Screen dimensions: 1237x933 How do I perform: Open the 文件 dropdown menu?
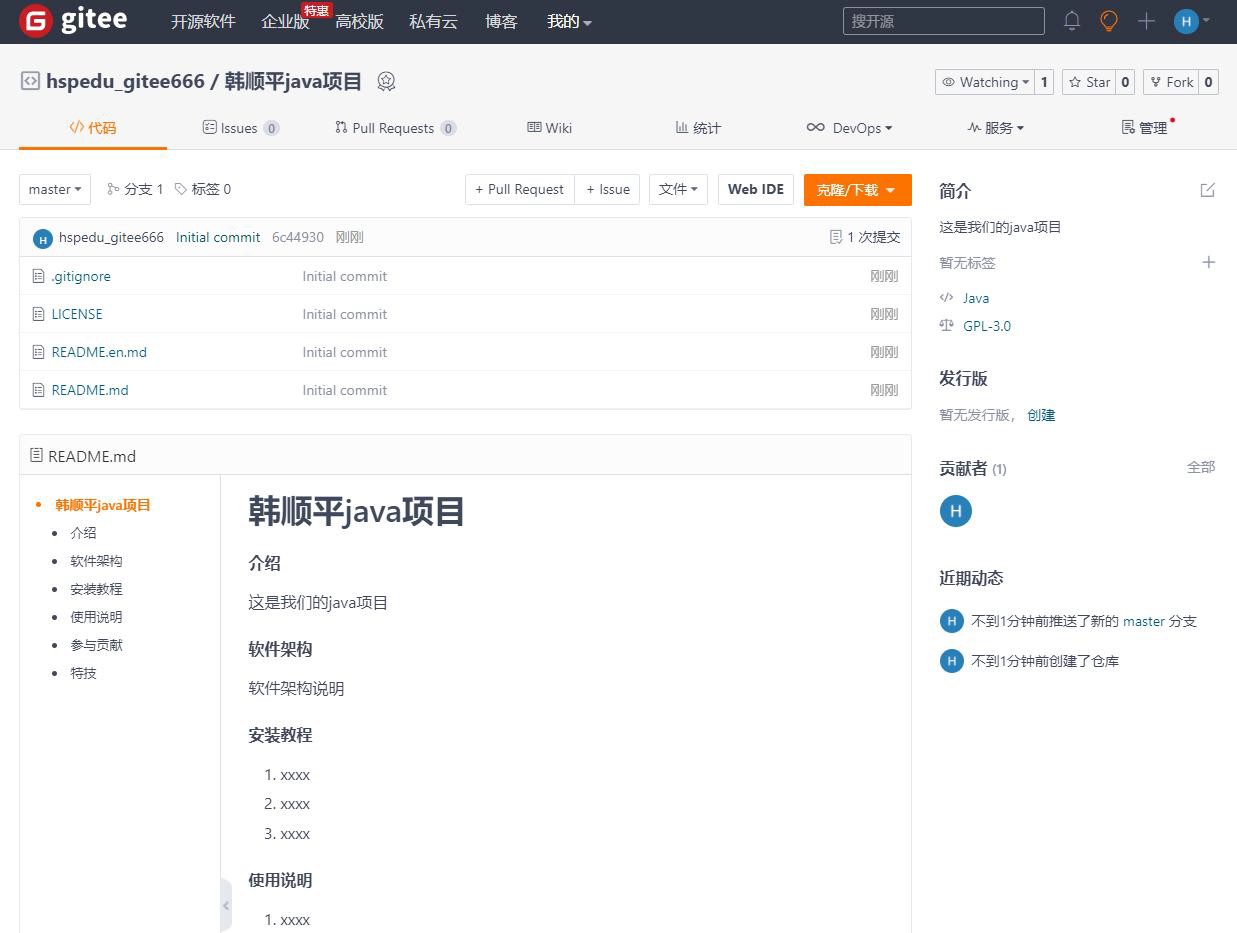coord(678,189)
